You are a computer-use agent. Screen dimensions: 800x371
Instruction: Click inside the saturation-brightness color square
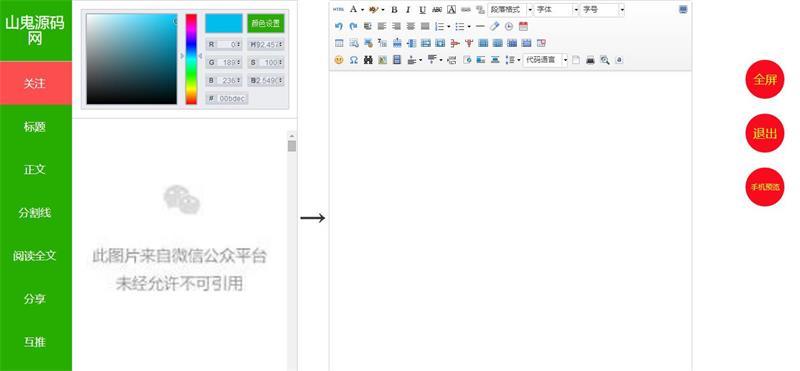click(132, 59)
